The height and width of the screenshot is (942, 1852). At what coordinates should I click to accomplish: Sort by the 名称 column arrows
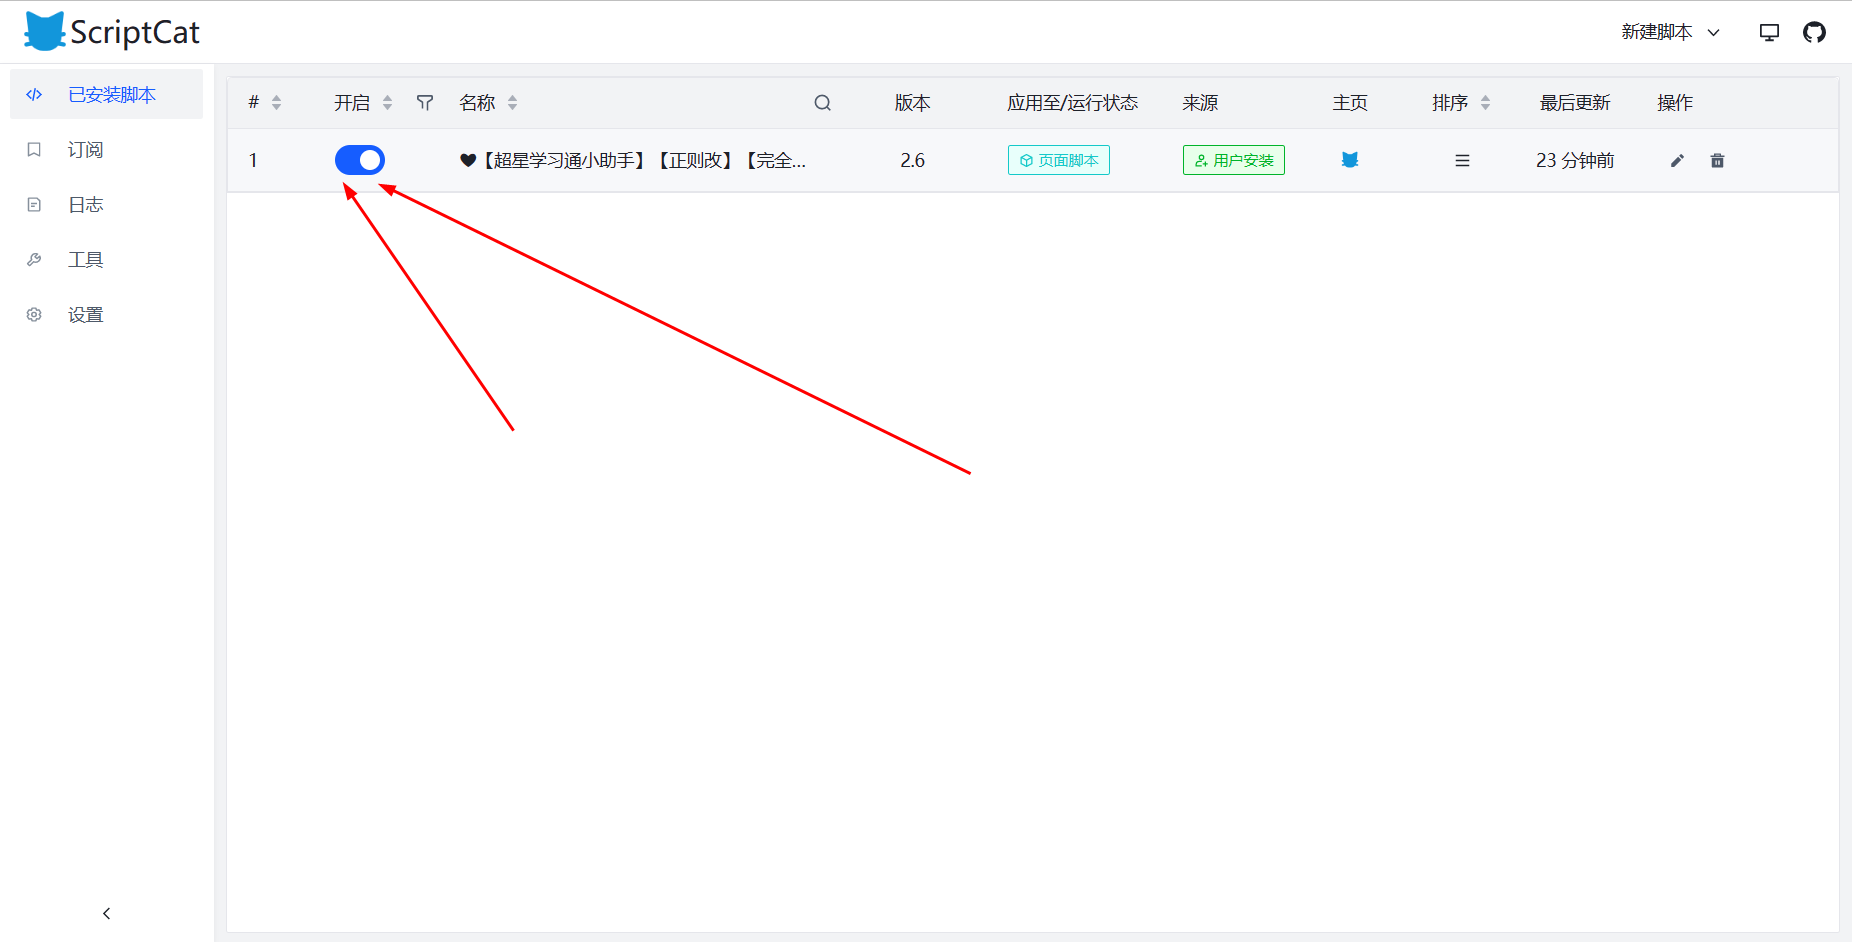coord(513,102)
